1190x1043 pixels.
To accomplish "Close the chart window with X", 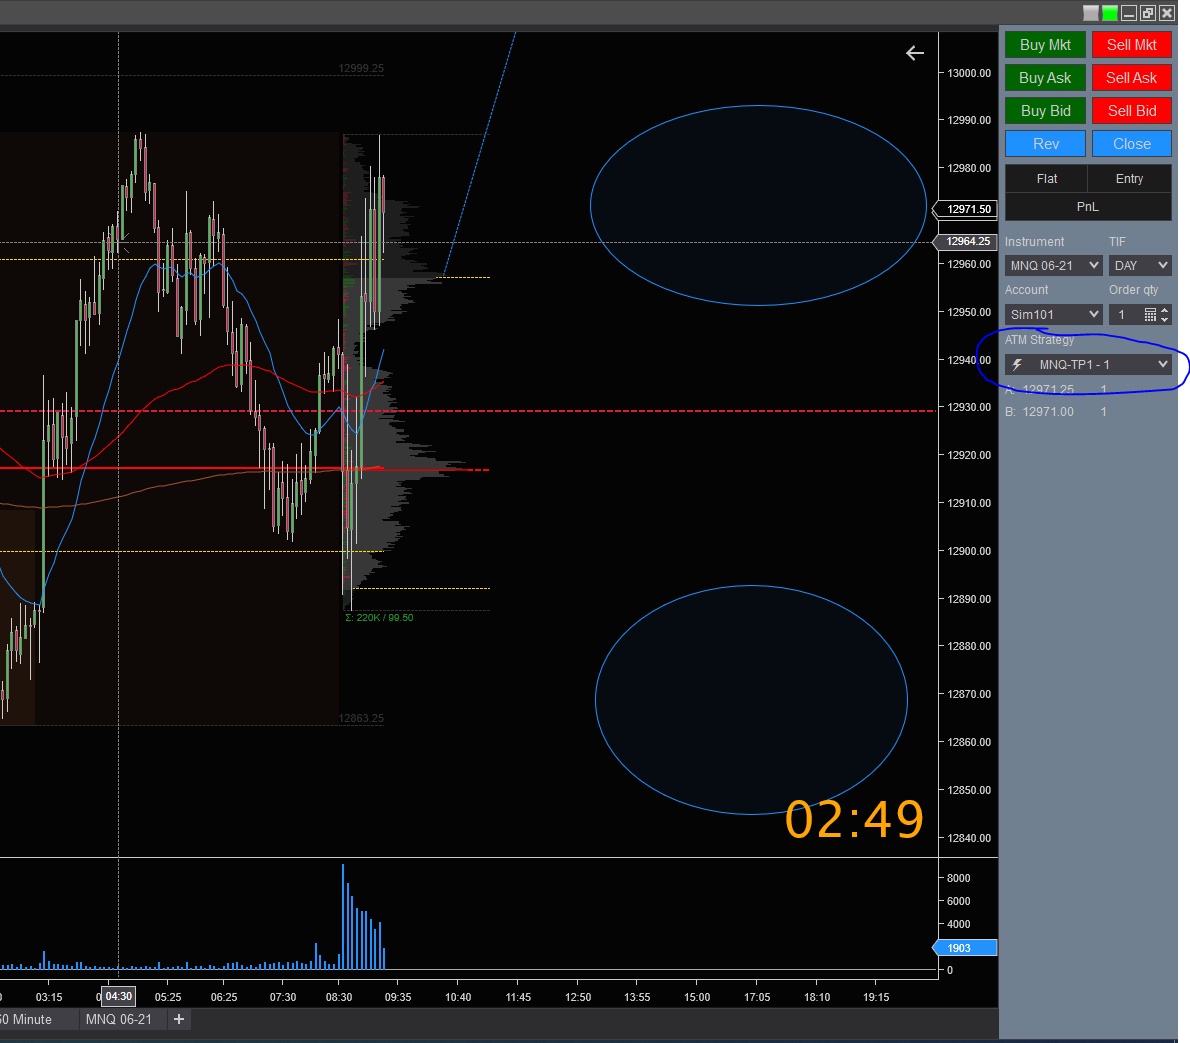I will point(1166,13).
